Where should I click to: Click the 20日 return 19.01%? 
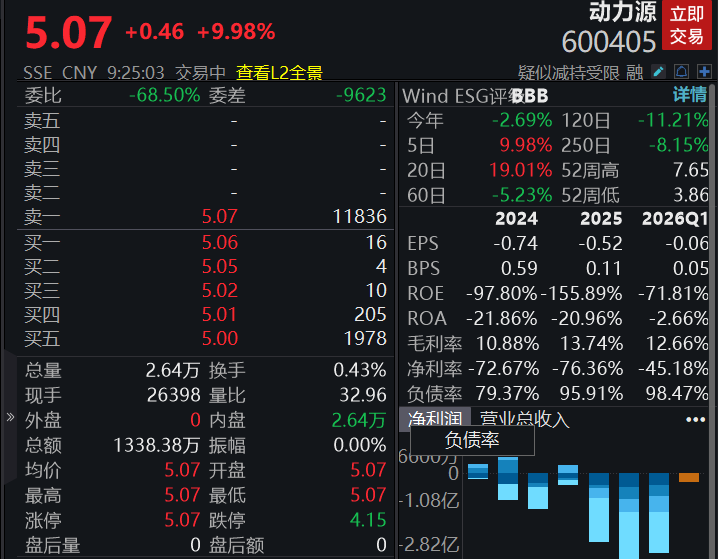pyautogui.click(x=520, y=170)
